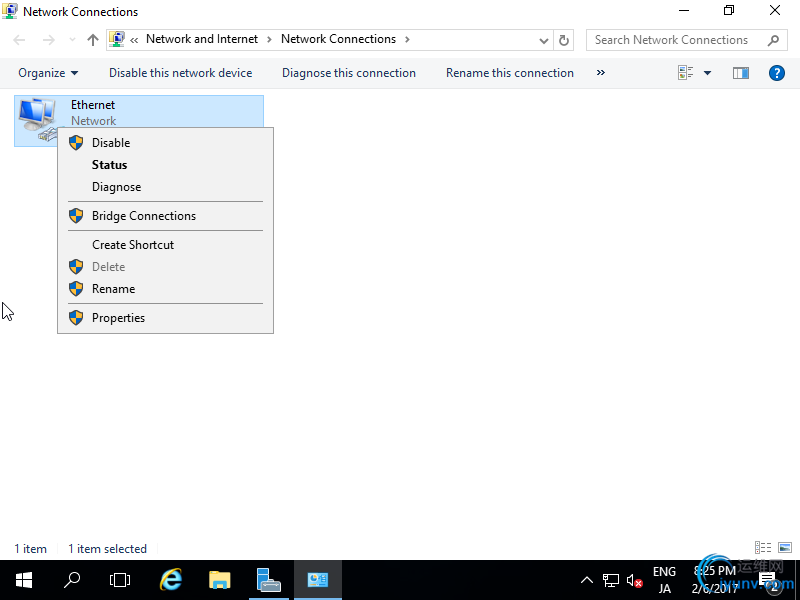800x600 pixels.
Task: Open File Explorer from taskbar
Action: click(x=220, y=580)
